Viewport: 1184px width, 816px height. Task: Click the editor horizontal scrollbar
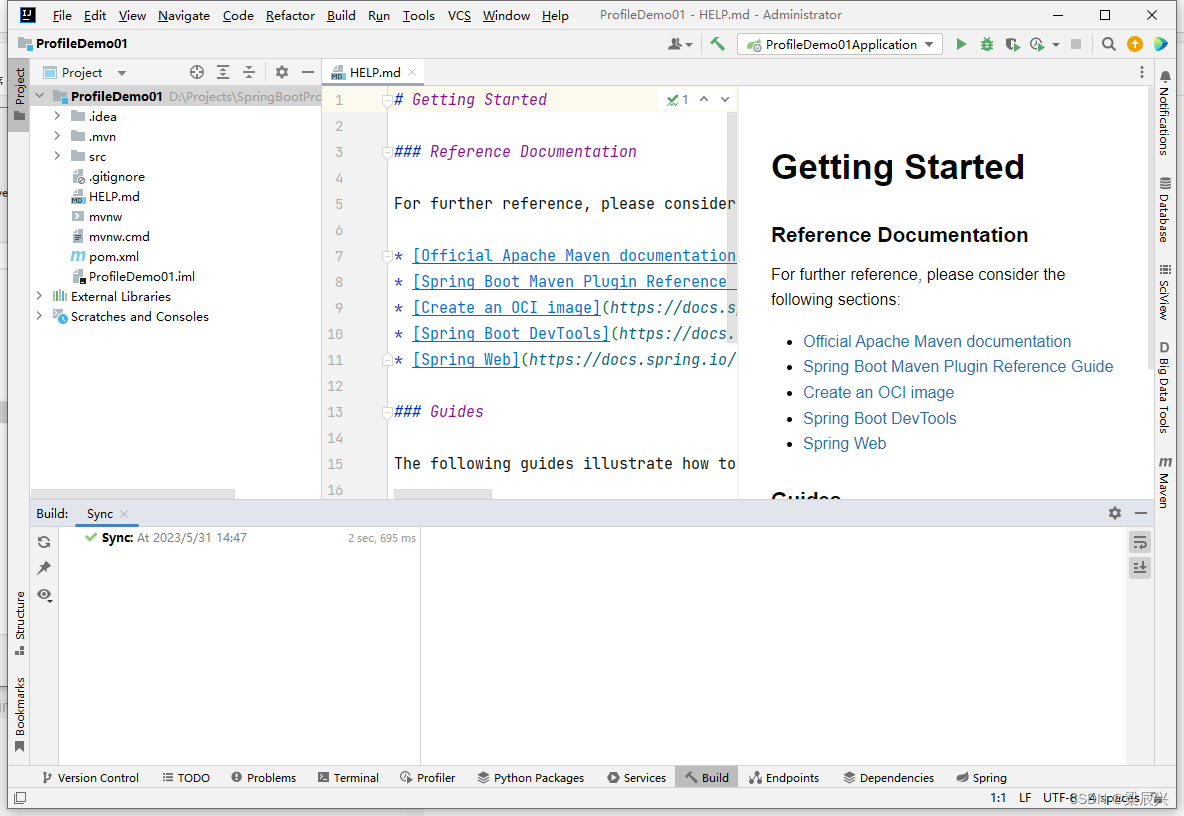pos(442,494)
